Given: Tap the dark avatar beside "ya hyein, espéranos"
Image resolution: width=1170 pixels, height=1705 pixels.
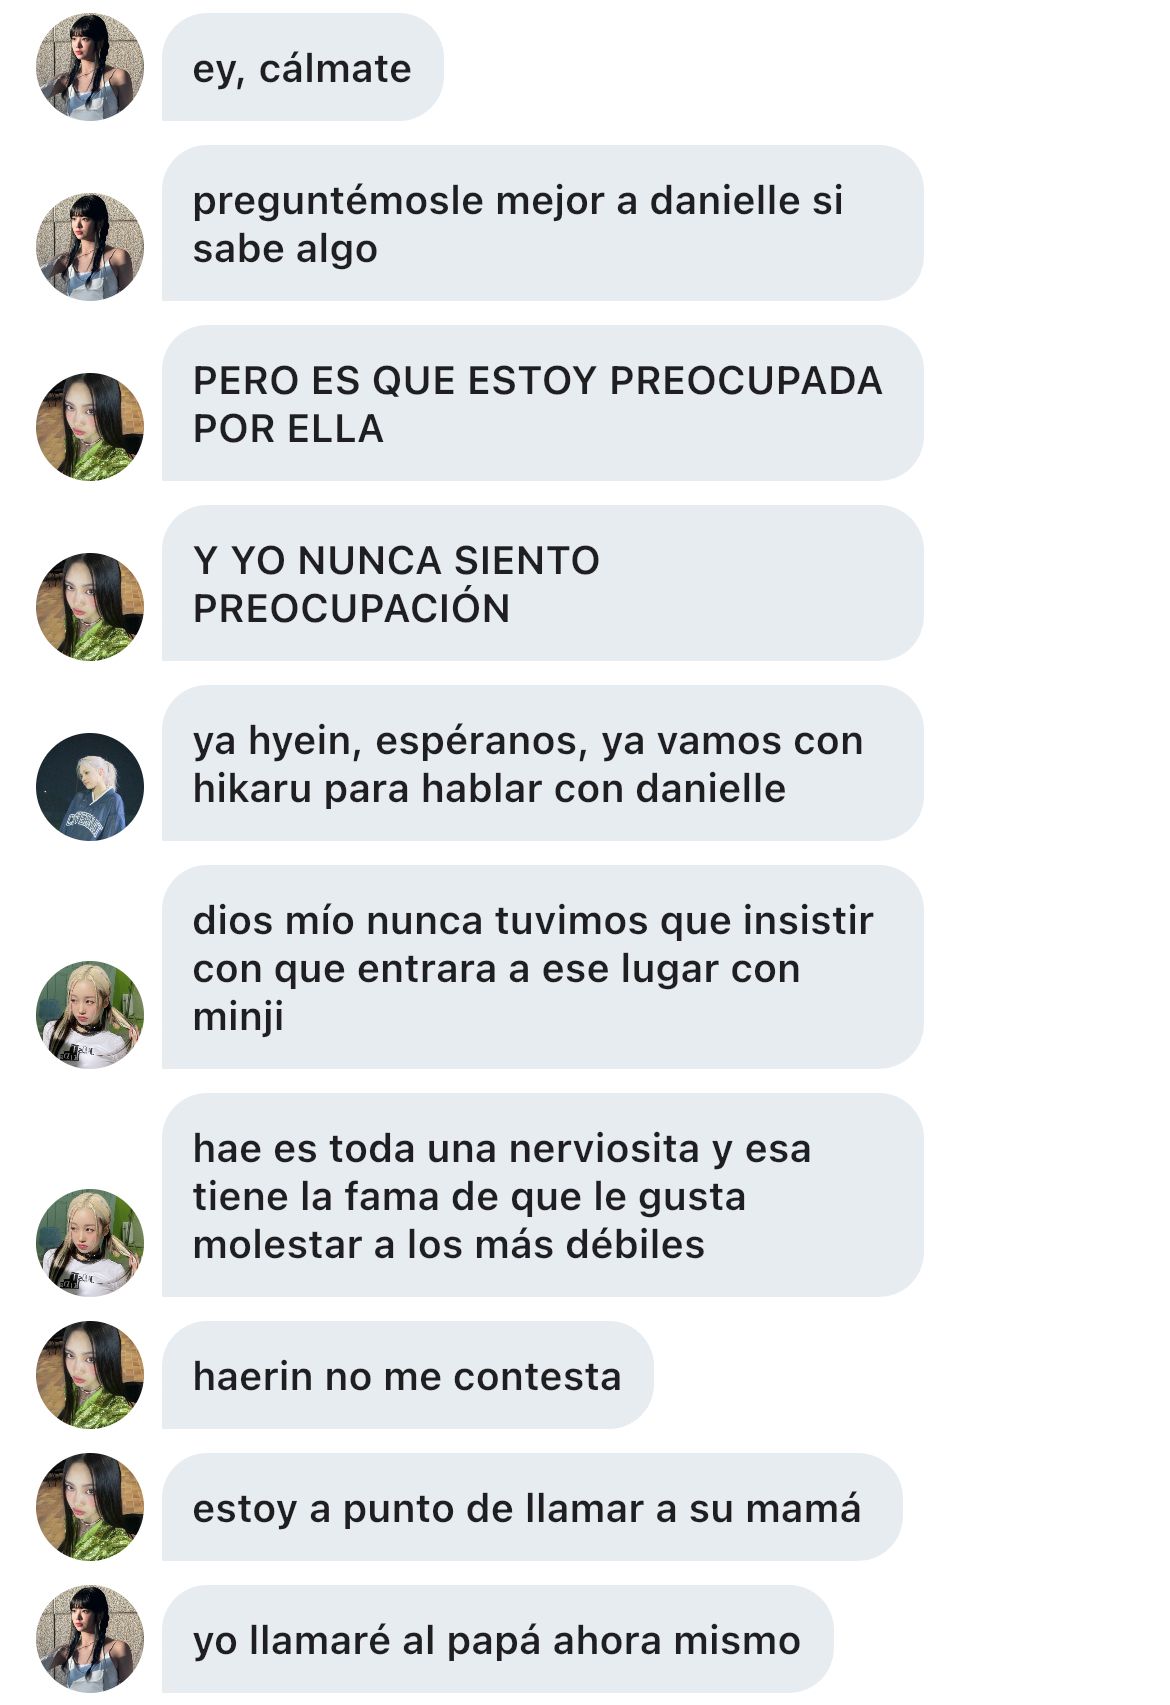Looking at the screenshot, I should click(x=90, y=787).
